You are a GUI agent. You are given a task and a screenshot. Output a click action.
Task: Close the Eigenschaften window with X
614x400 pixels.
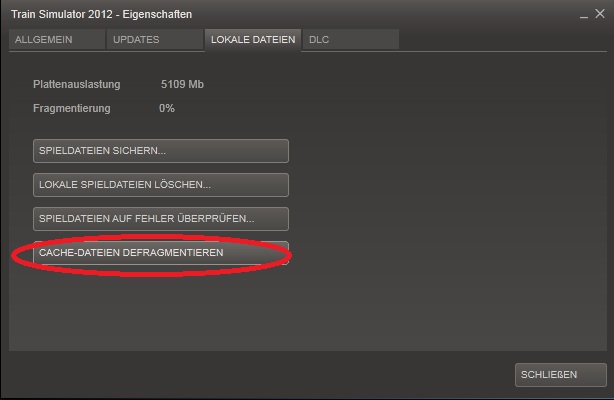click(x=600, y=14)
